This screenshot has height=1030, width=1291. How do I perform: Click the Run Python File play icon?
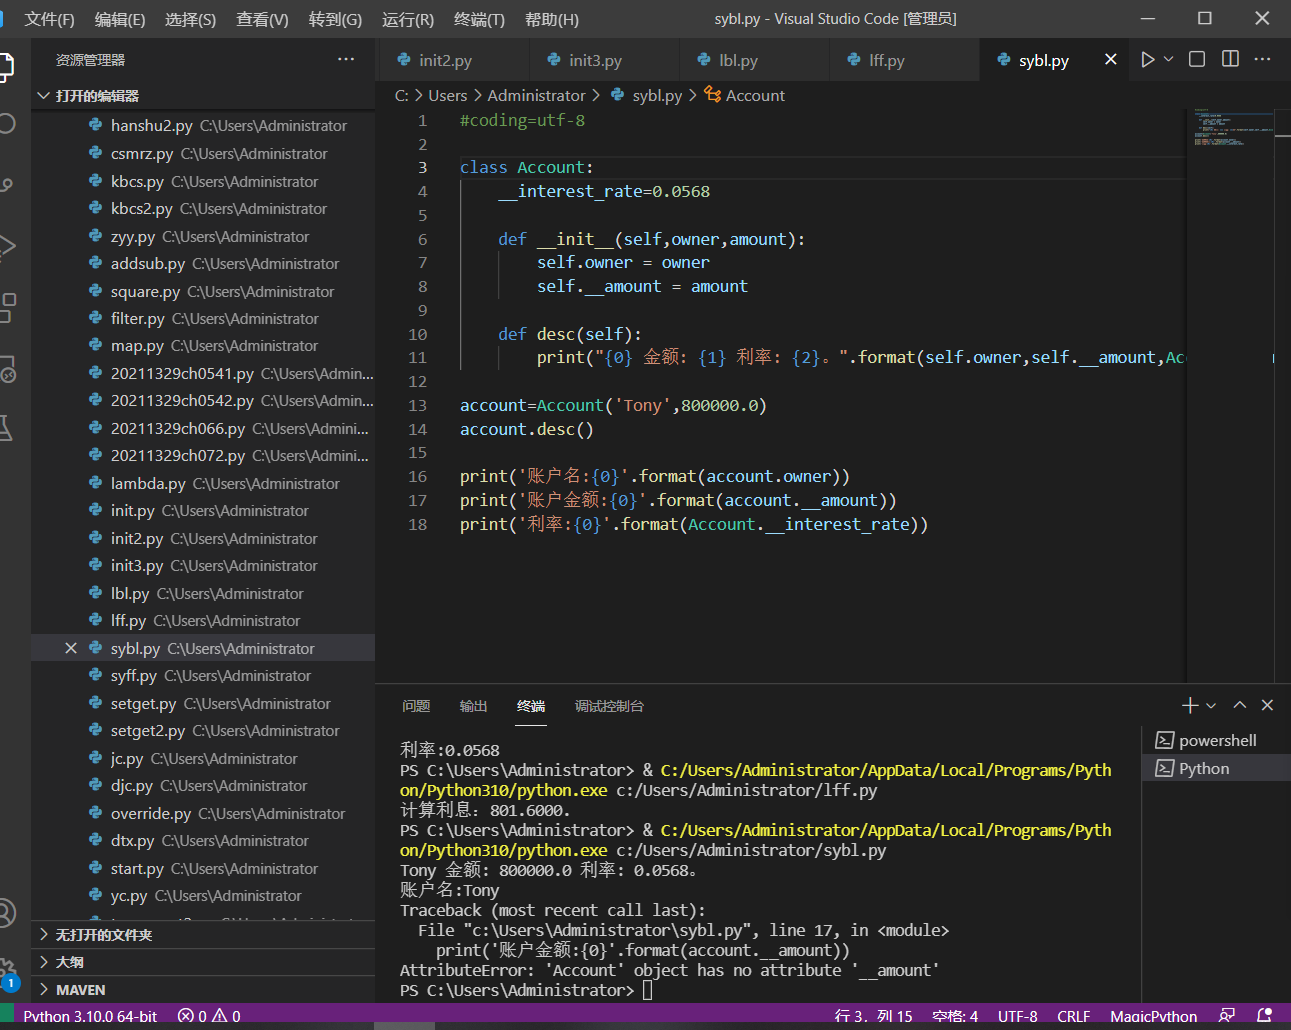[1147, 60]
